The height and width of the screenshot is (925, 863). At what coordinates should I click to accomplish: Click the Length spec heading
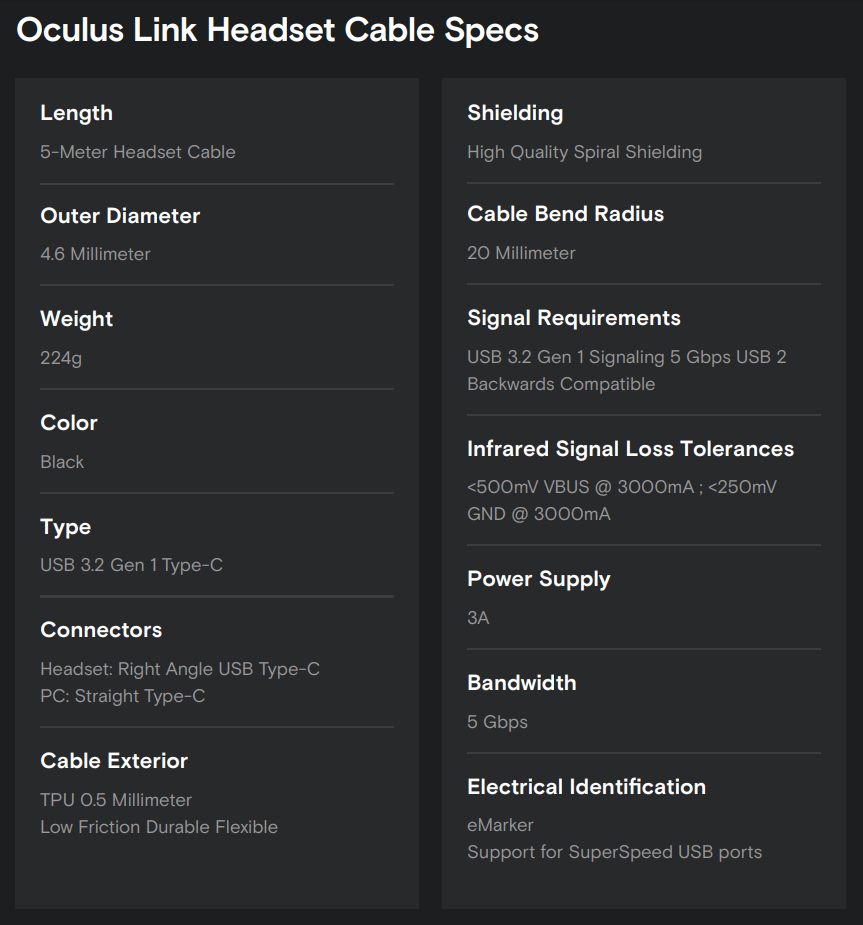[76, 113]
